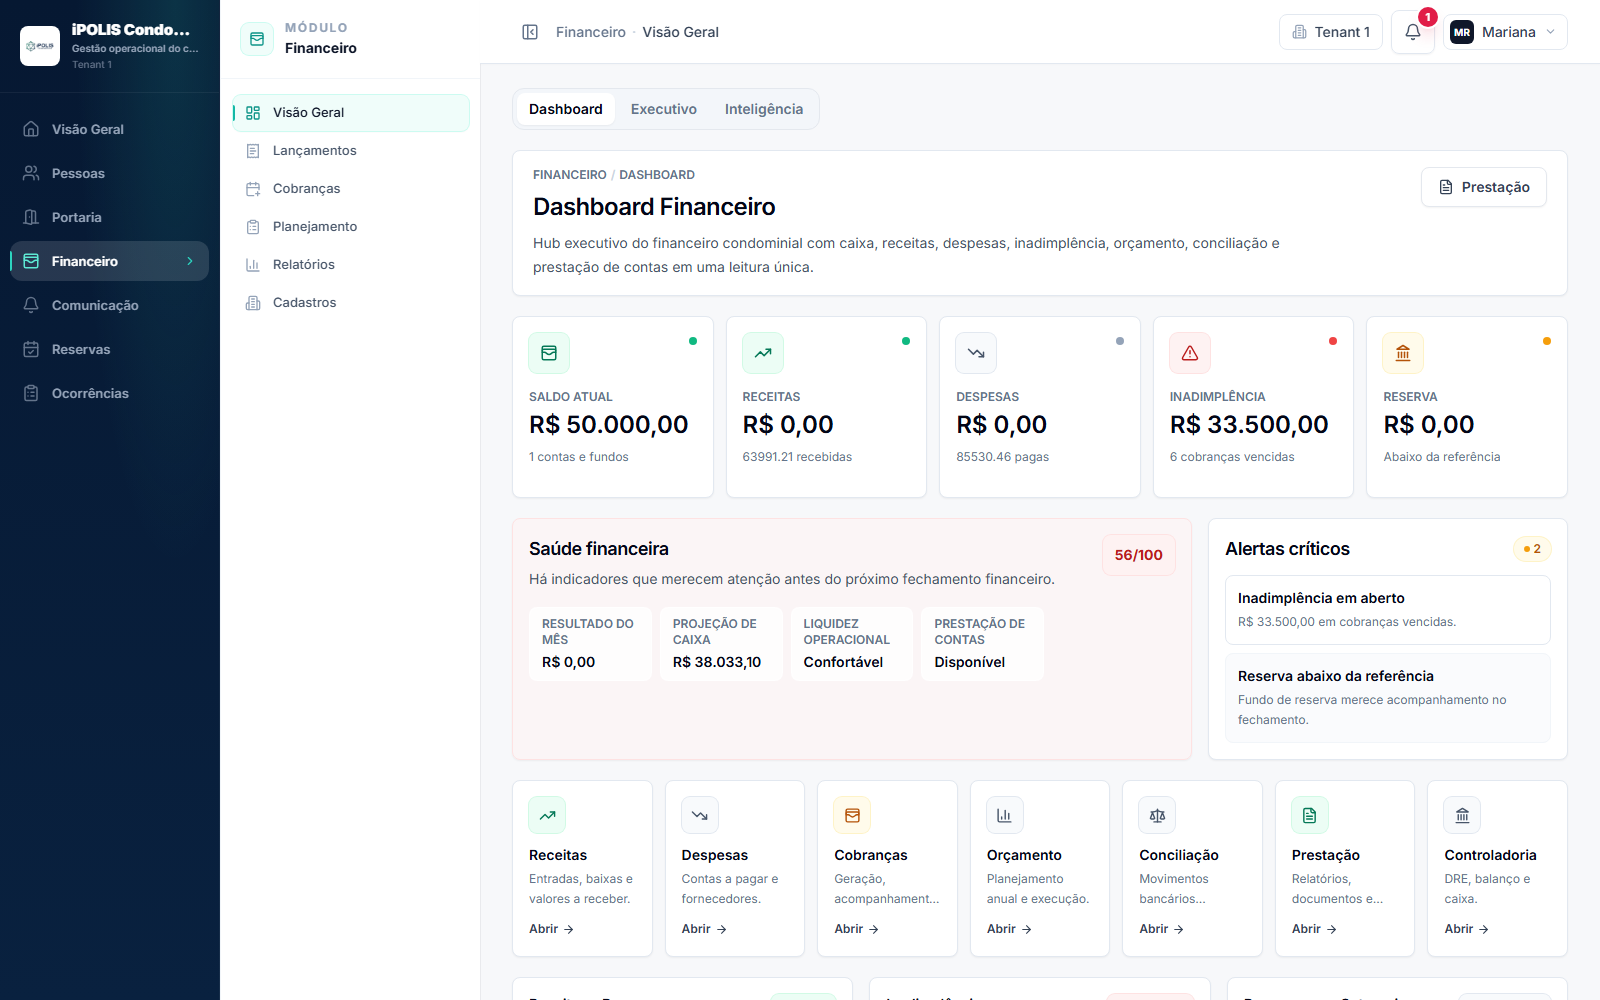Open Planejamento in Financeiro submenu
This screenshot has height=1000, width=1600.
coord(351,227)
